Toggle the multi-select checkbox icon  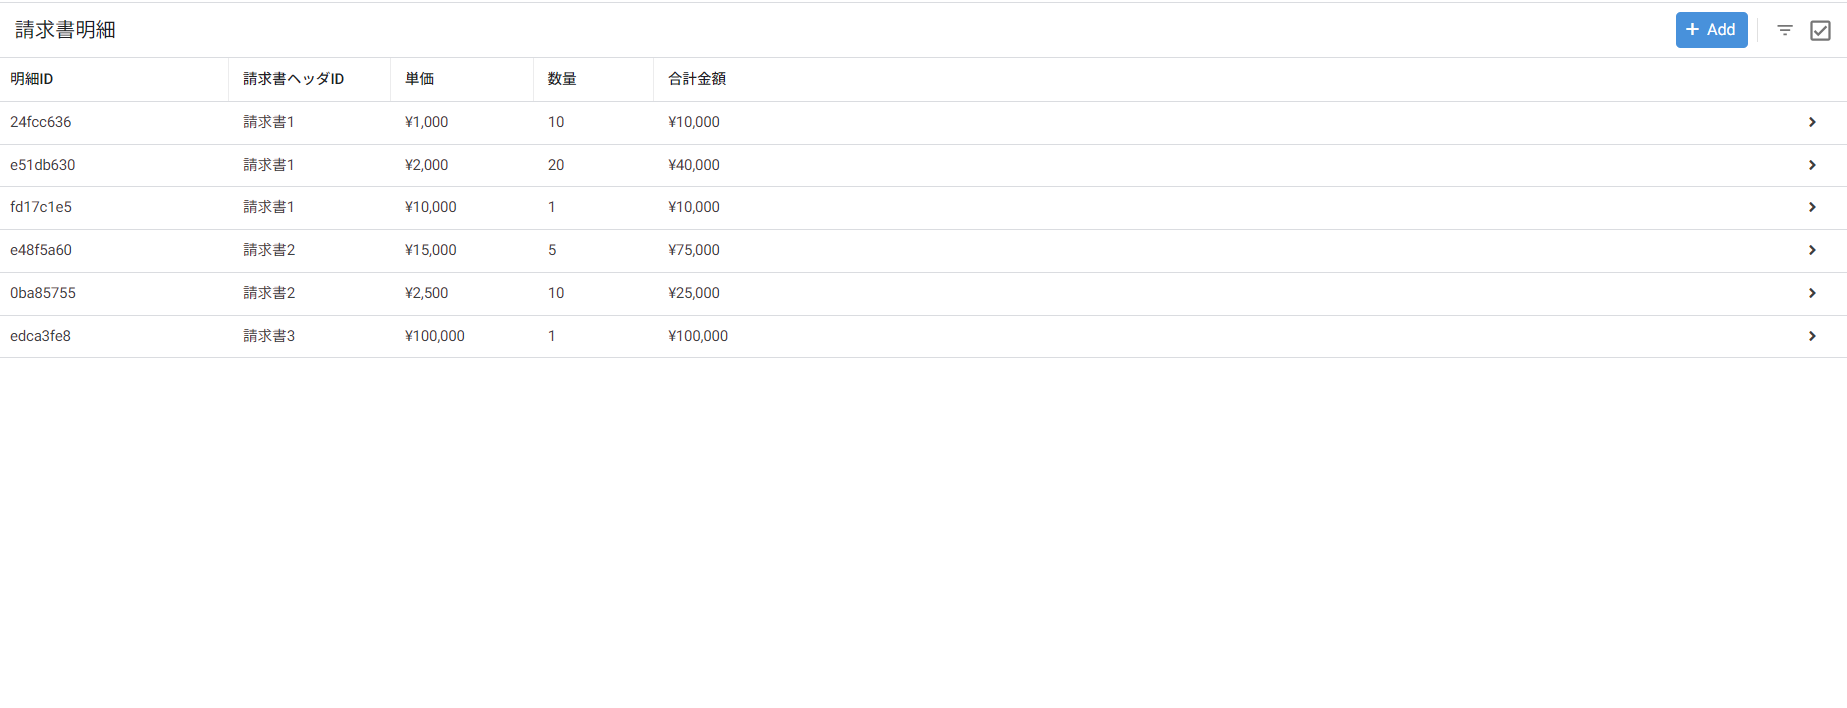pyautogui.click(x=1821, y=30)
